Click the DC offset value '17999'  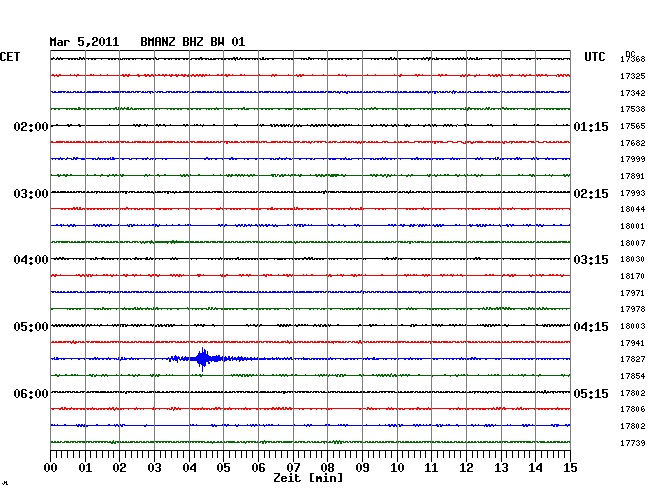633,160
